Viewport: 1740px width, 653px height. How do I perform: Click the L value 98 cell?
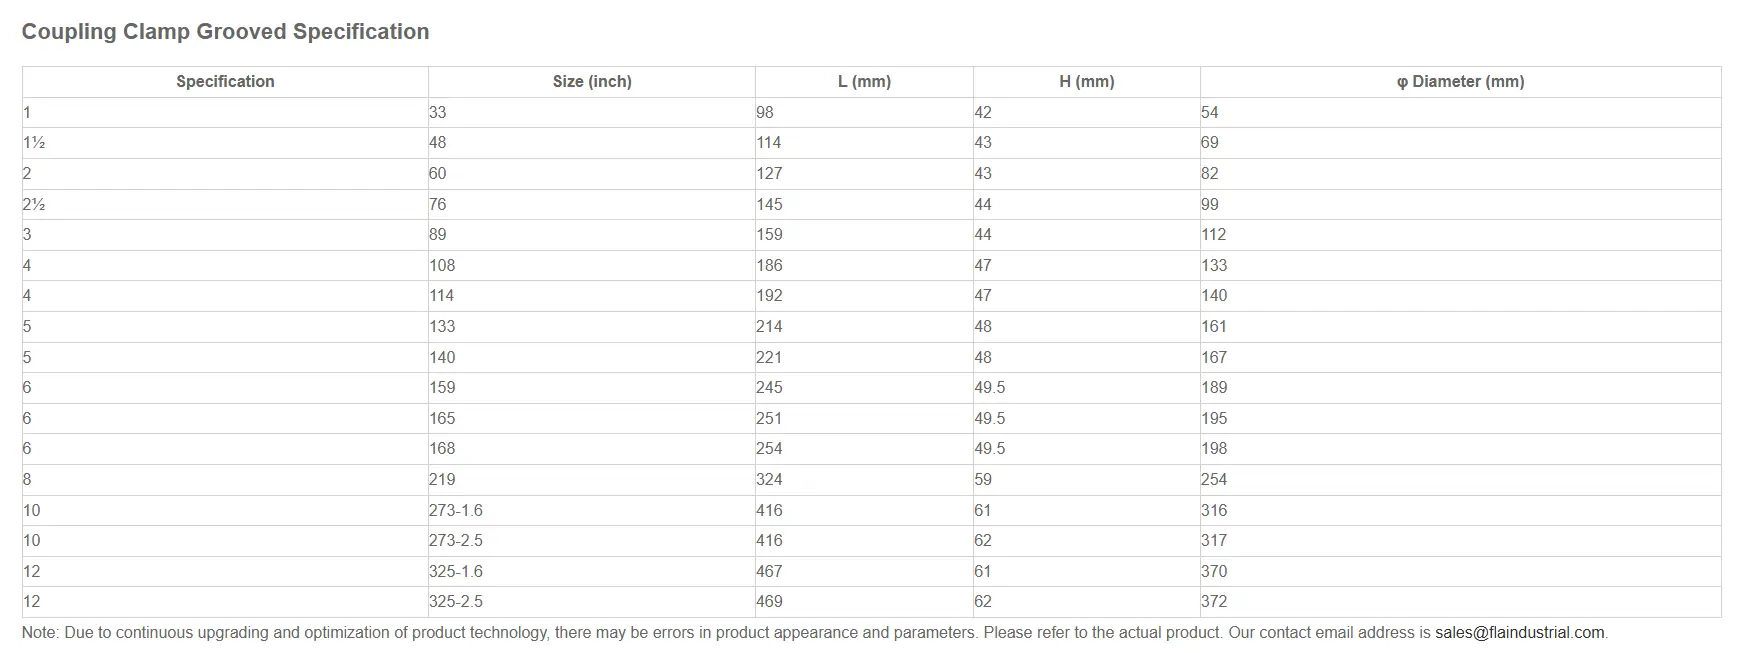(x=864, y=113)
